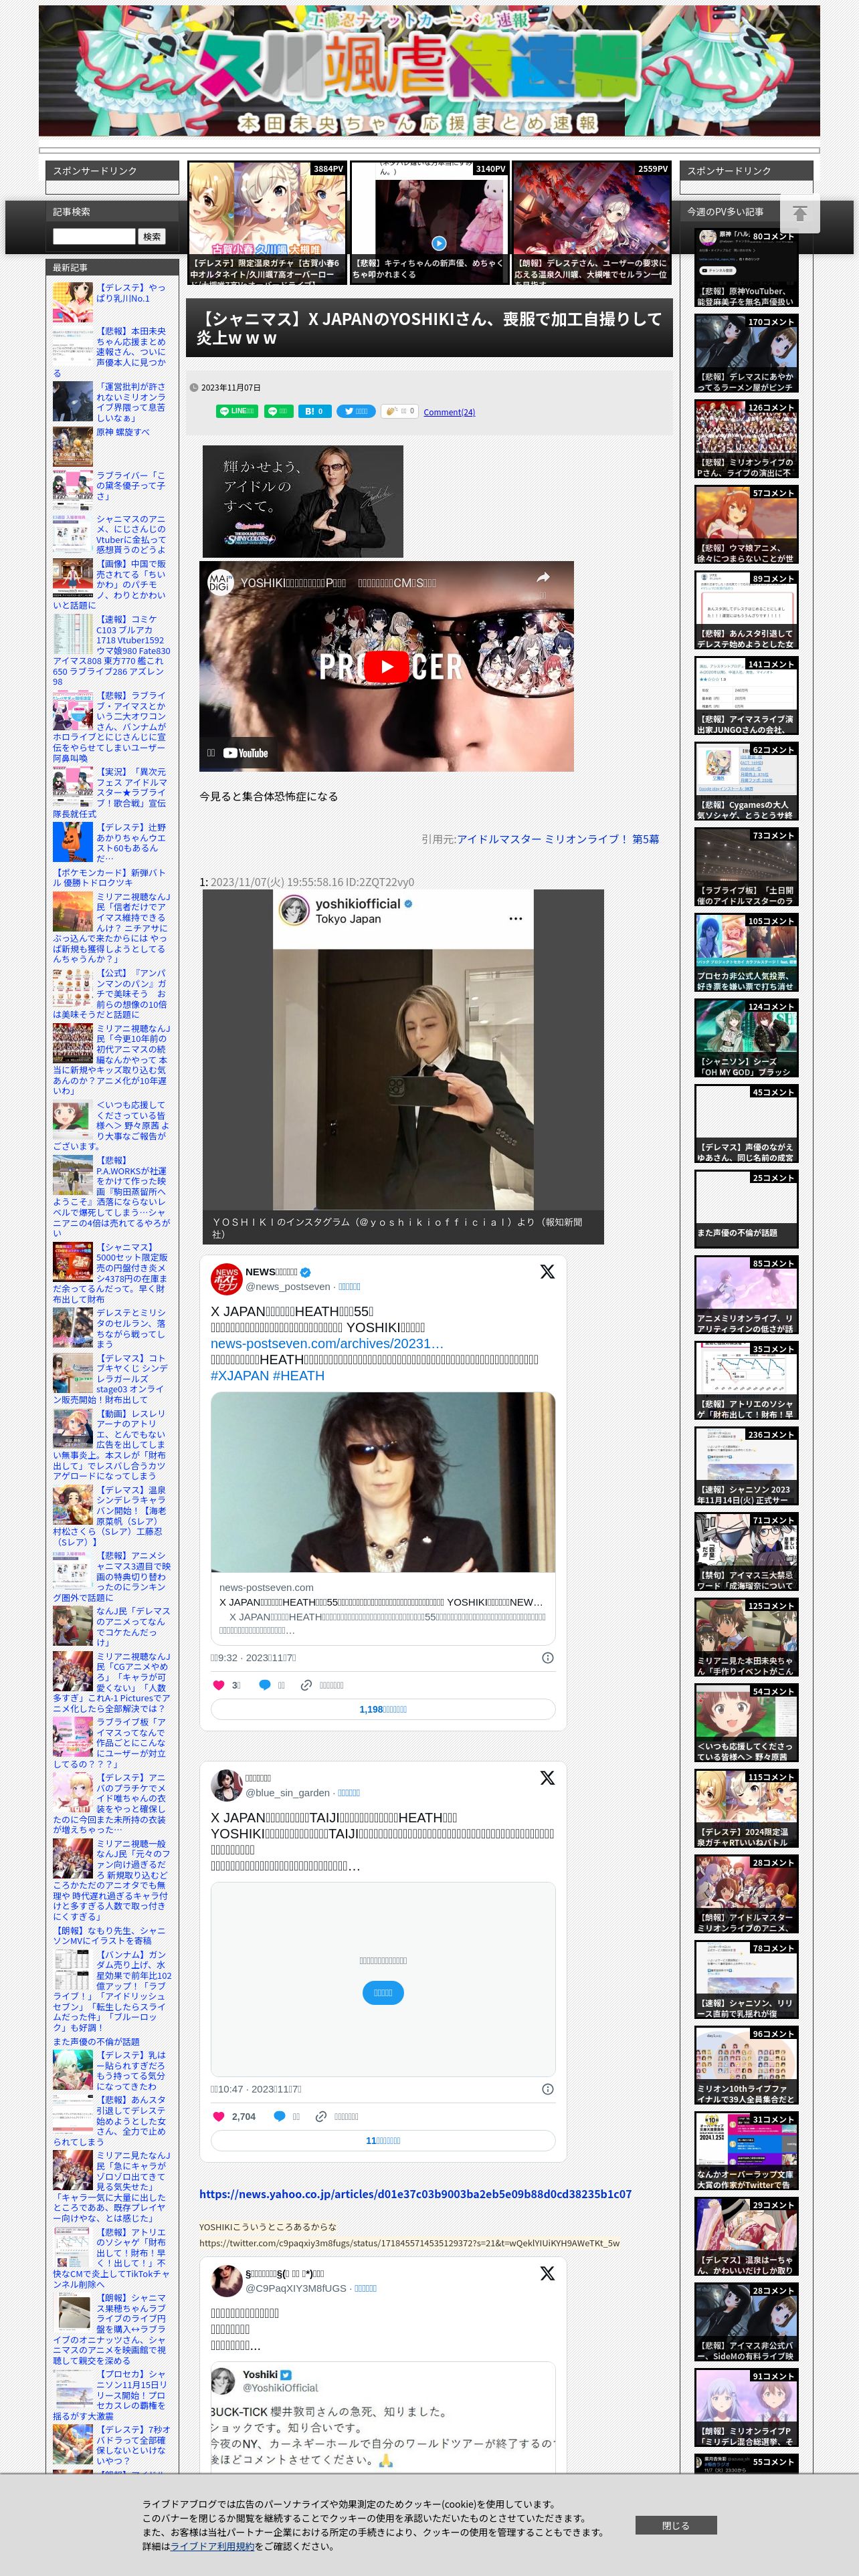This screenshot has width=859, height=2576.
Task: Like the news_postseven tweet with the heart
Action: point(219,1685)
